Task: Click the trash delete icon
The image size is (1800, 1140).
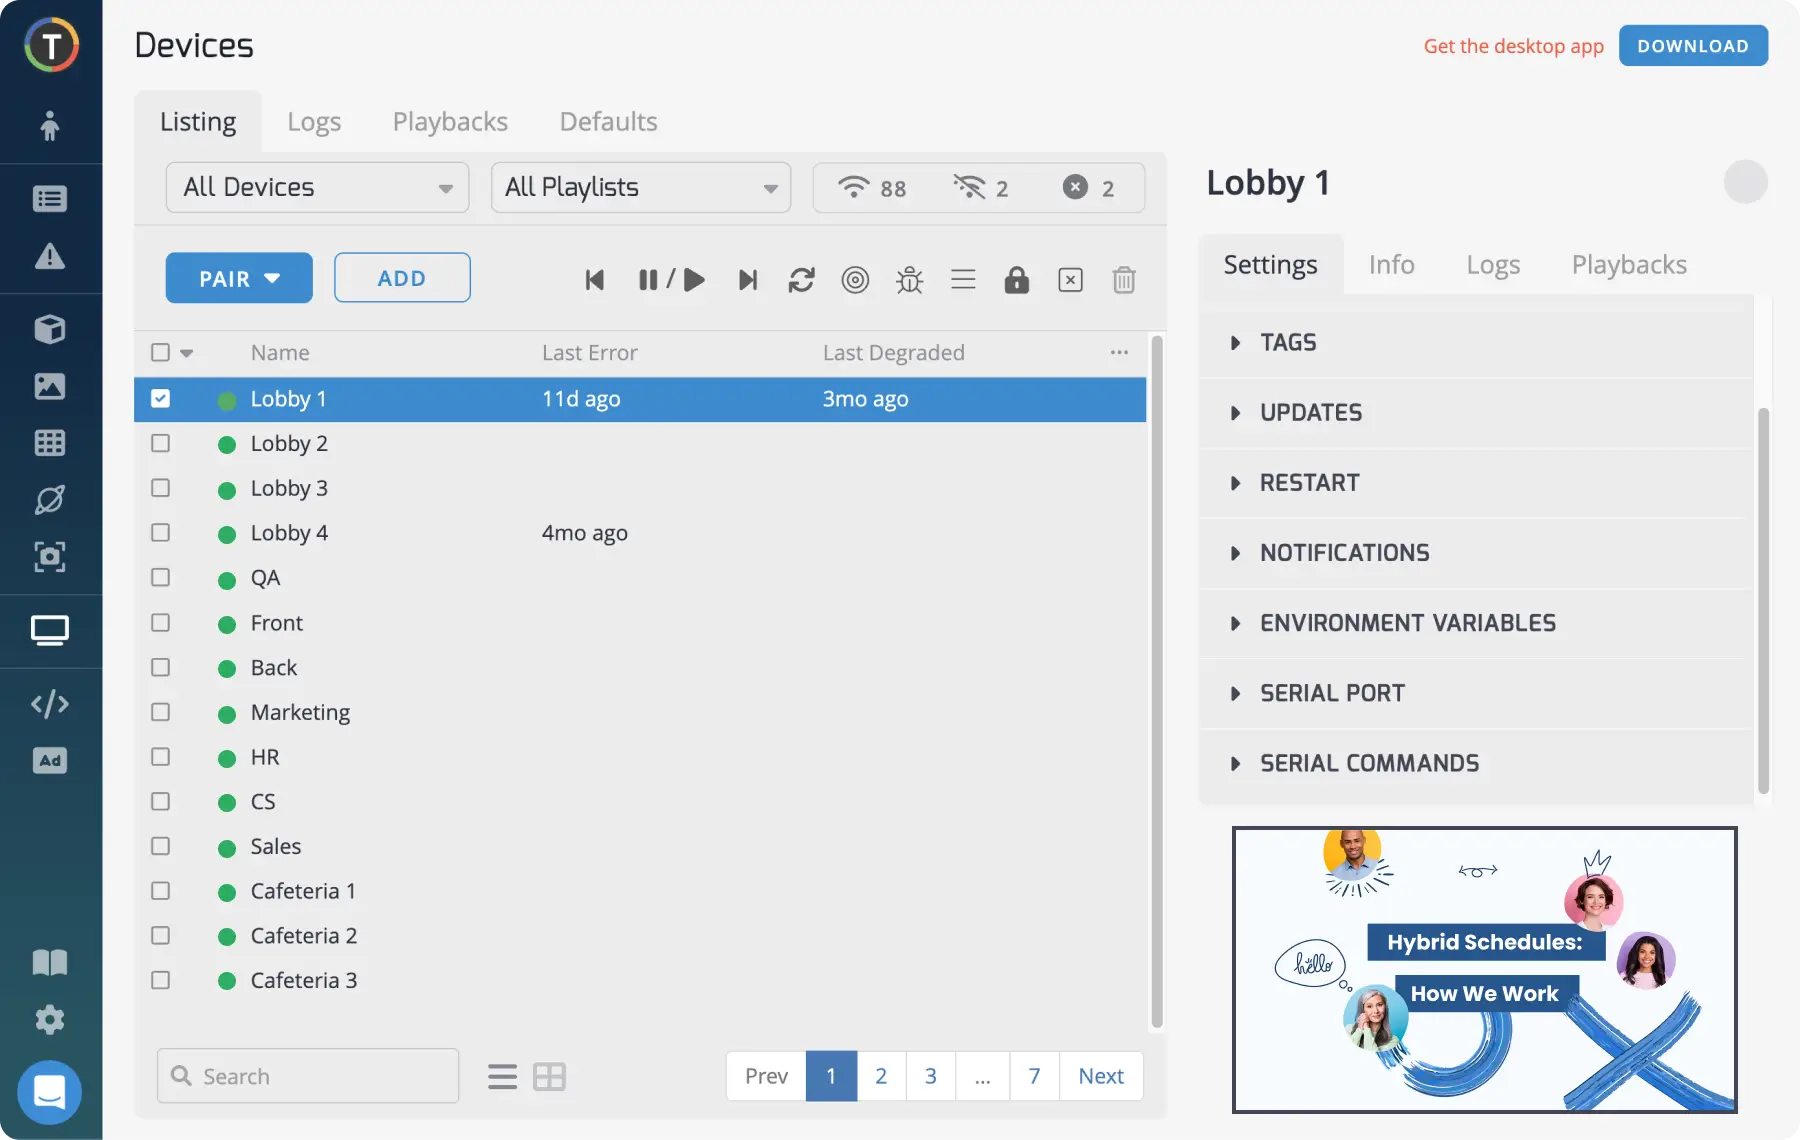Action: click(1123, 280)
